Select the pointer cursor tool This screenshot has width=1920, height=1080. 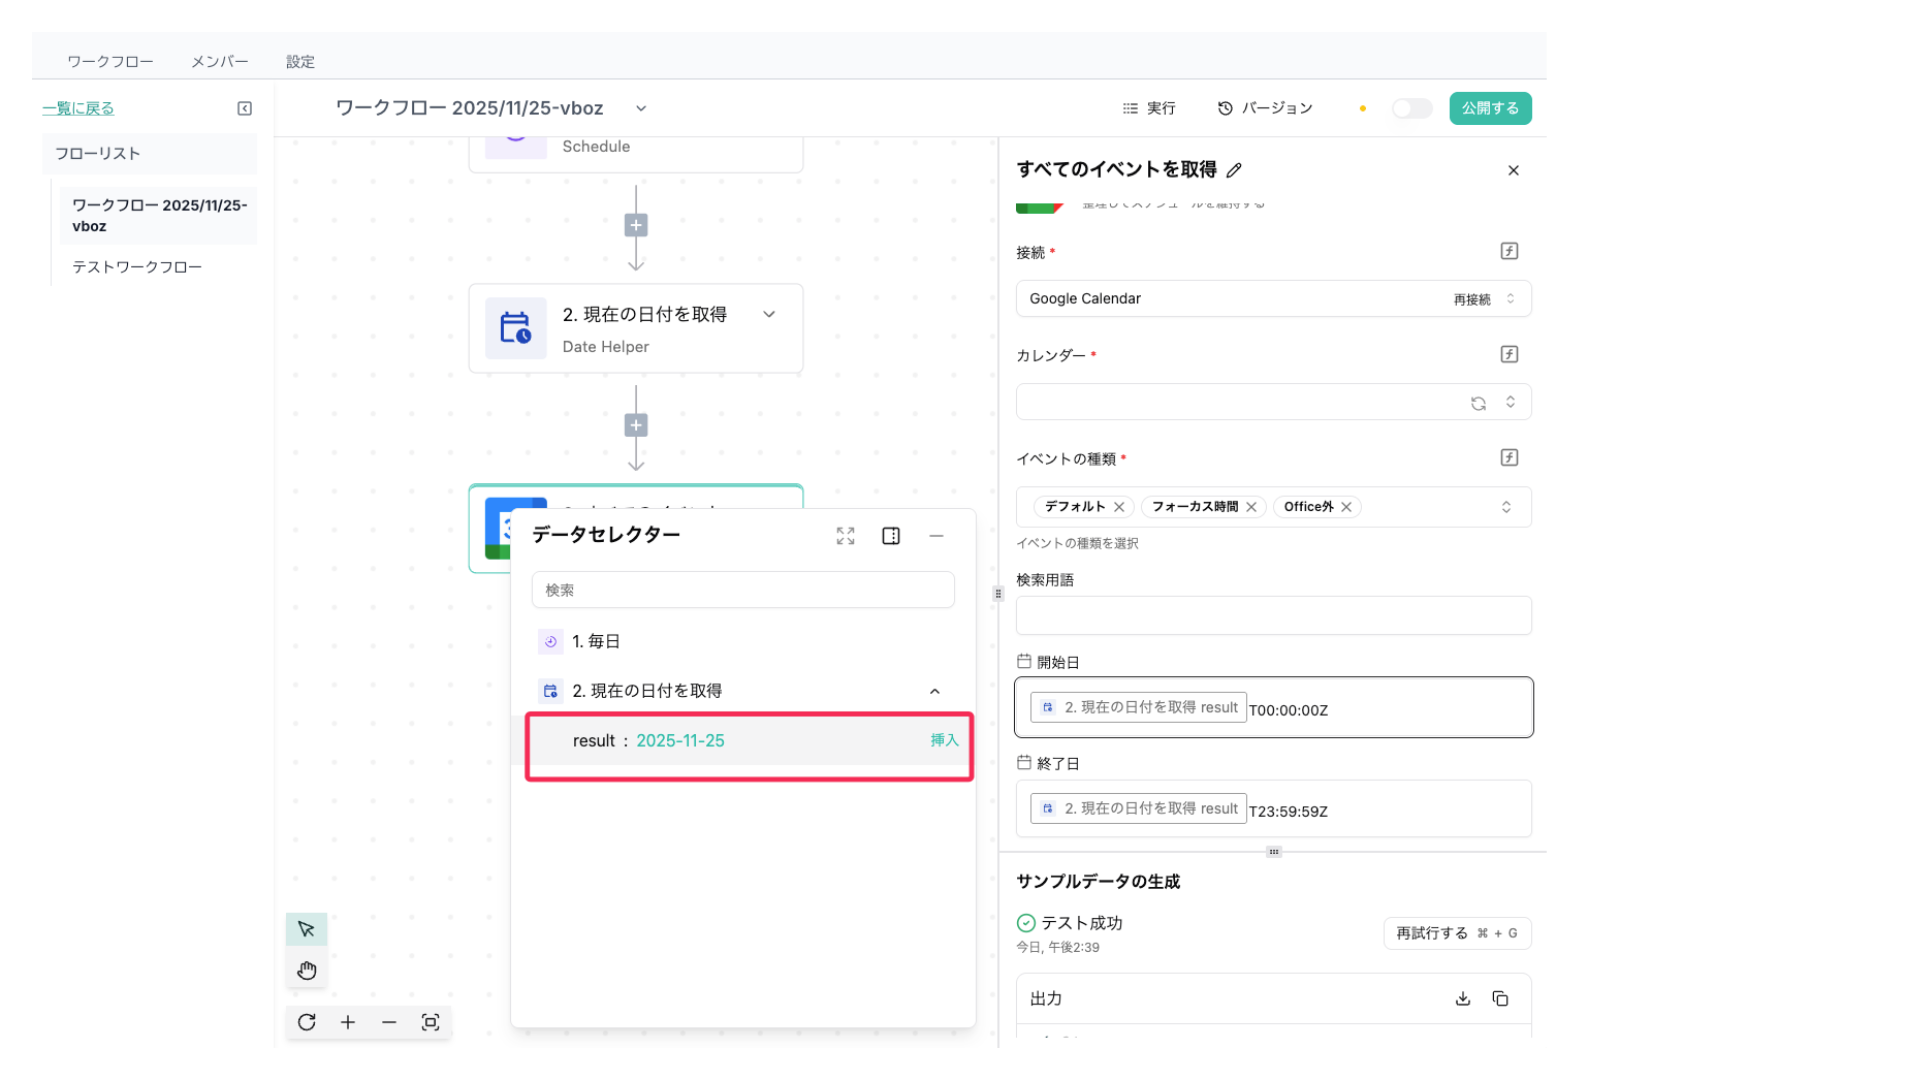pos(306,929)
